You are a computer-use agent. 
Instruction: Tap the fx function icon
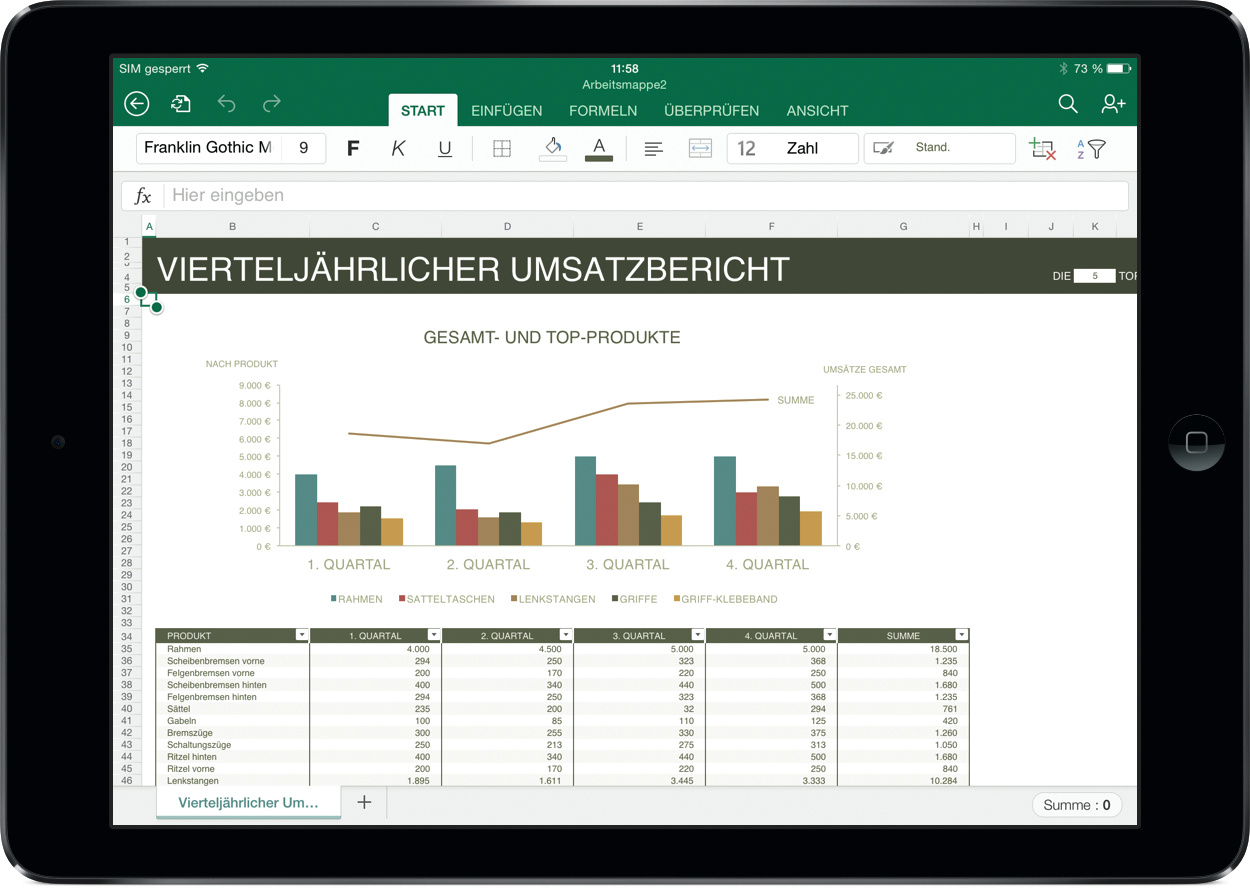pyautogui.click(x=143, y=196)
